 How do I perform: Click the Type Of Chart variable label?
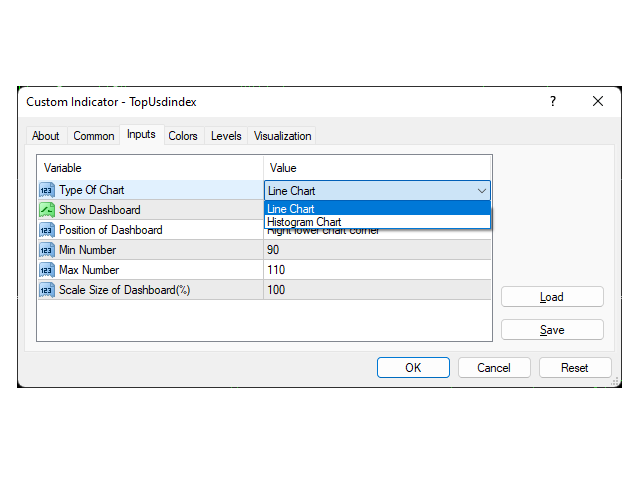coord(91,190)
